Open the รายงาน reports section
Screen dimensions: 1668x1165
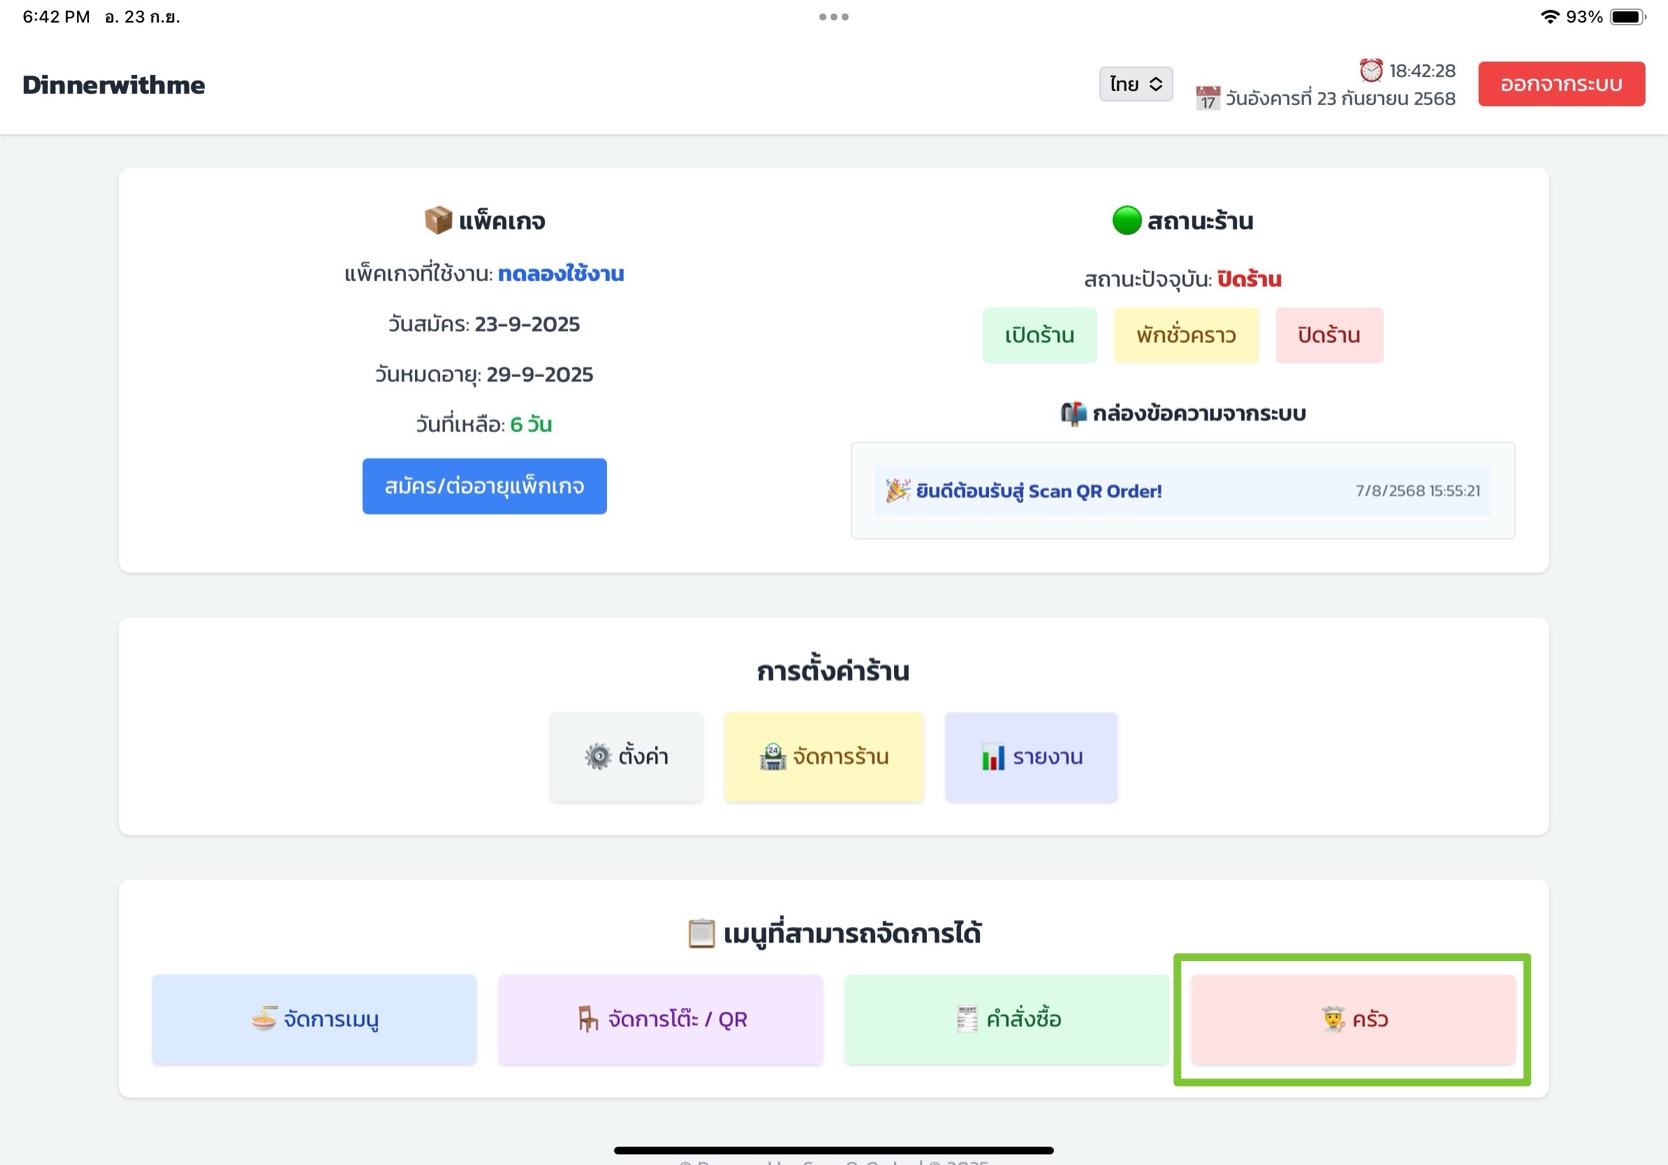click(1031, 757)
